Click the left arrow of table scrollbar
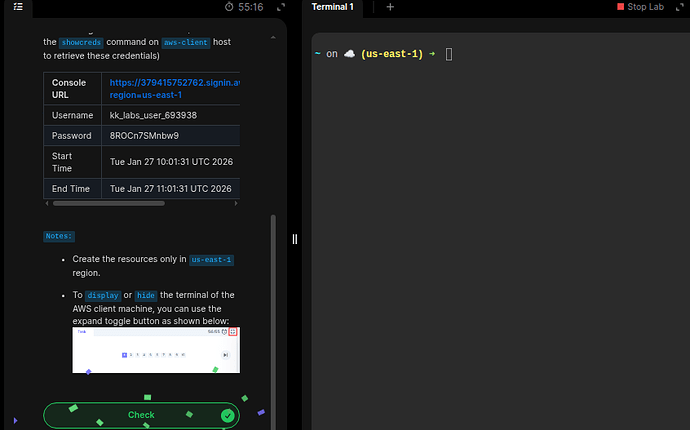This screenshot has width=690, height=430. tap(47, 203)
